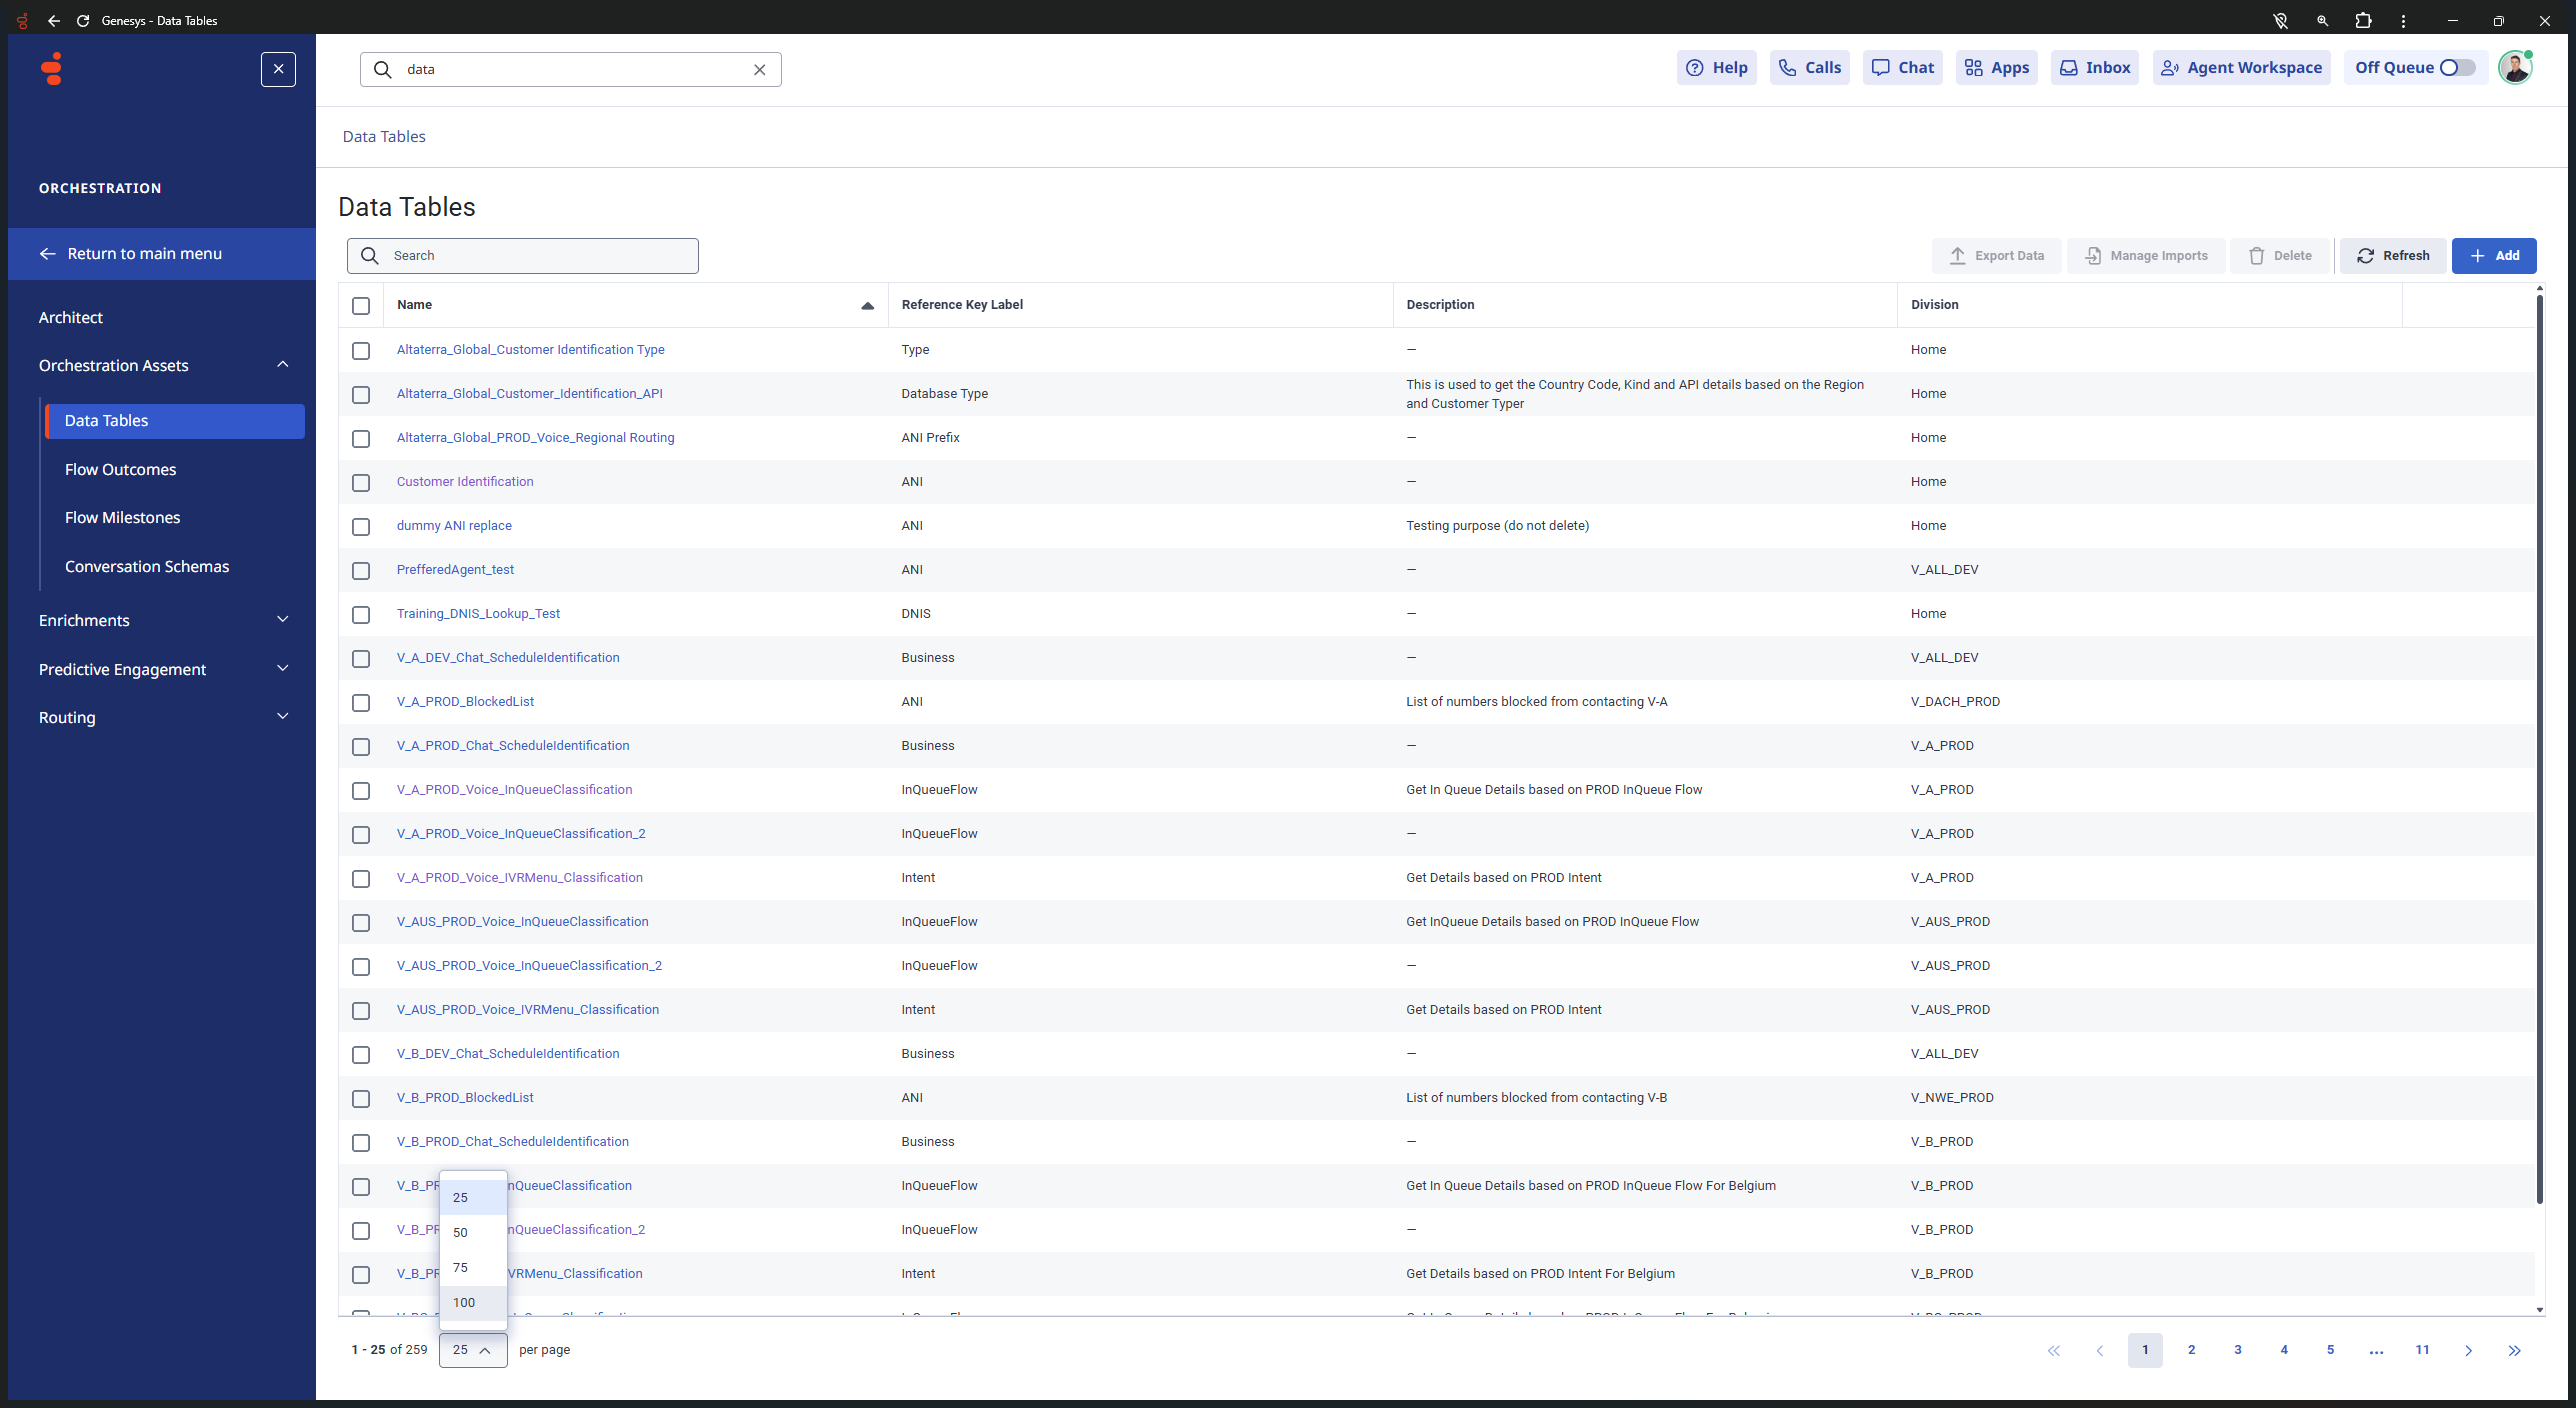This screenshot has width=2576, height=1408.
Task: Toggle the select-all header checkbox
Action: click(x=361, y=305)
